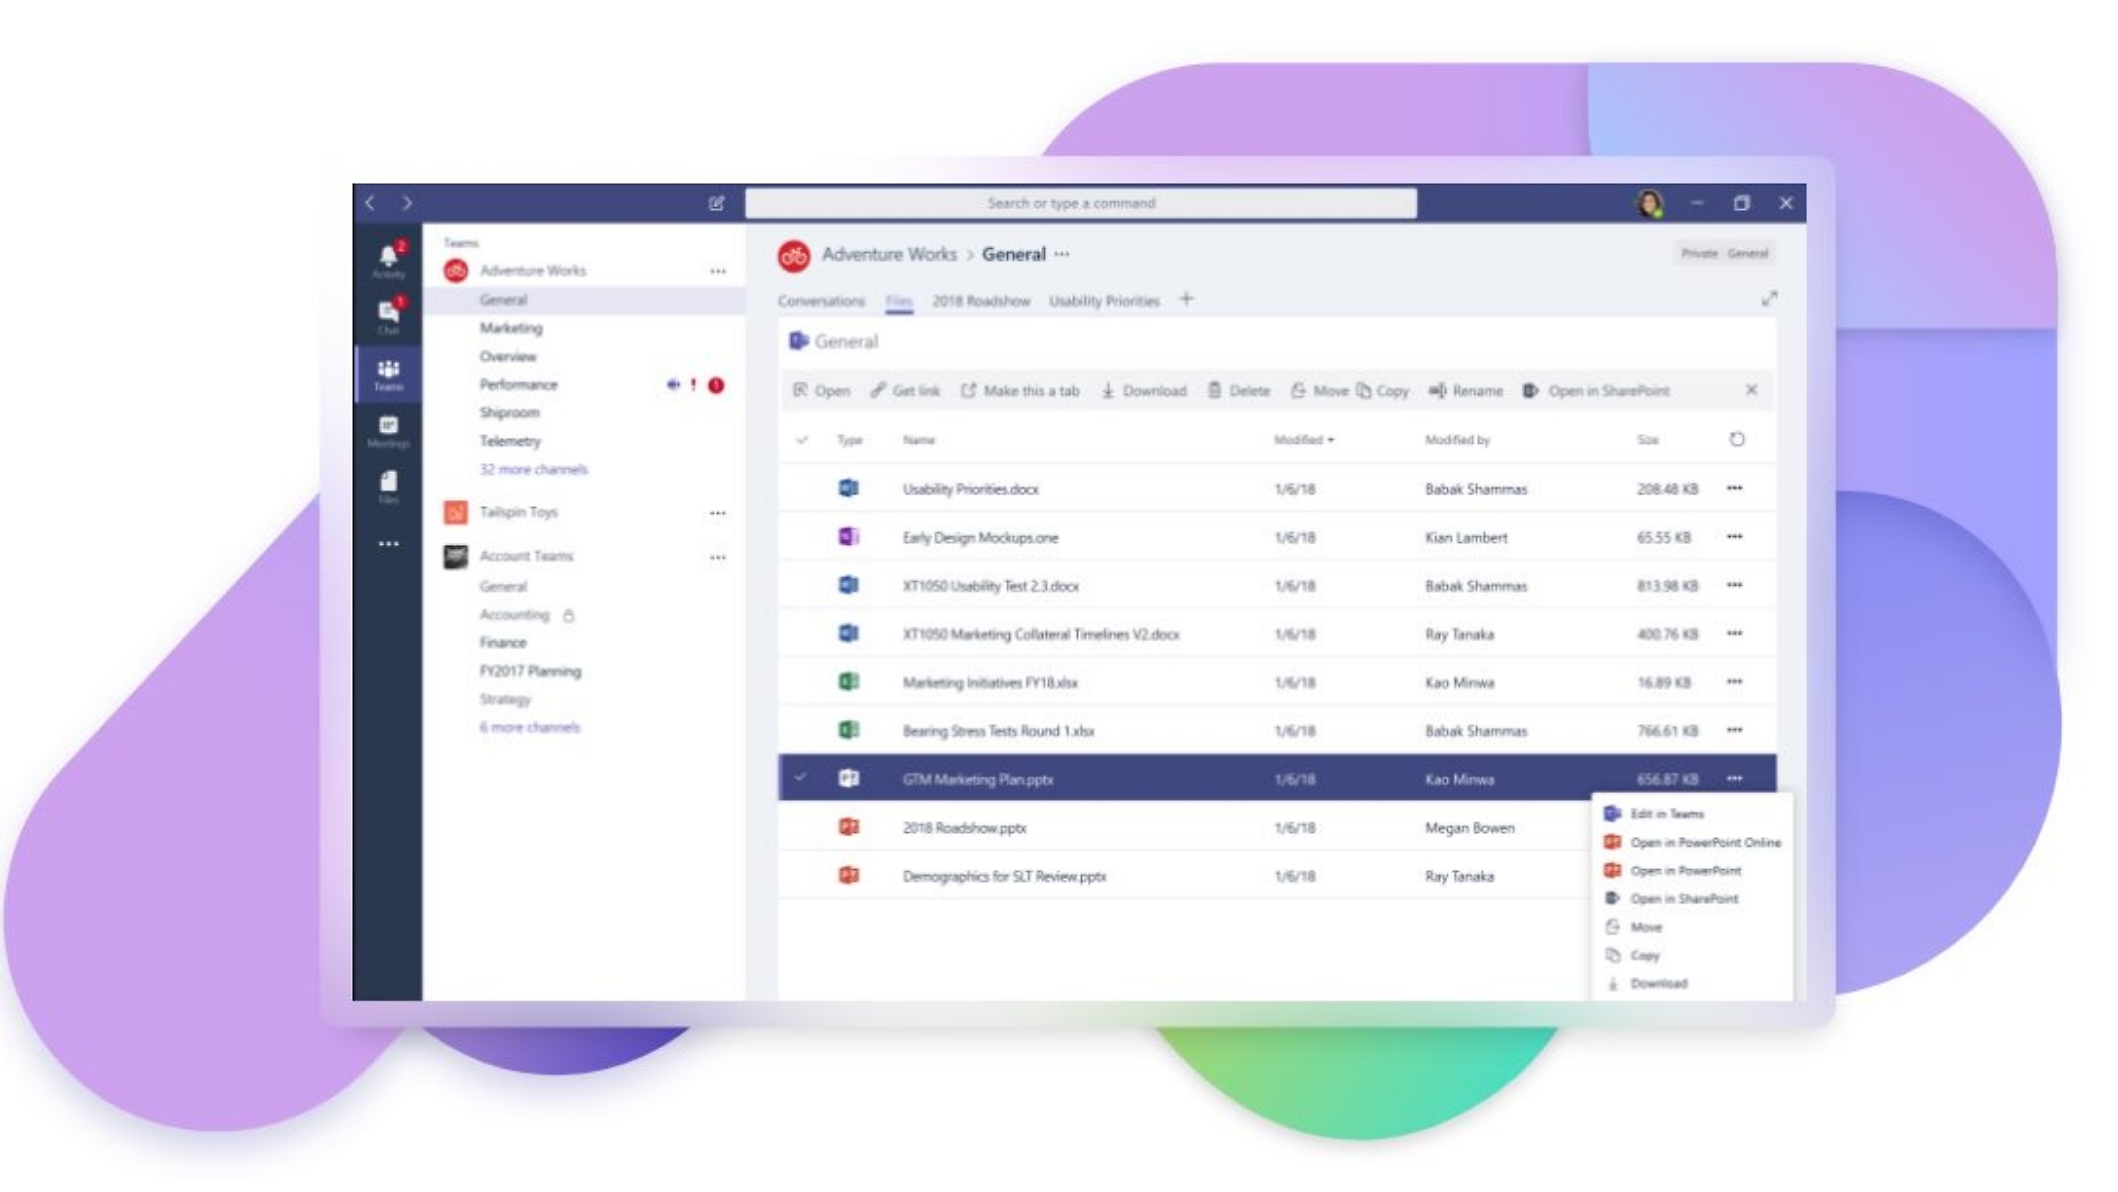Screen dimensions: 2118x1192
Task: Select all files using the header checkmark
Action: pyautogui.click(x=800, y=439)
